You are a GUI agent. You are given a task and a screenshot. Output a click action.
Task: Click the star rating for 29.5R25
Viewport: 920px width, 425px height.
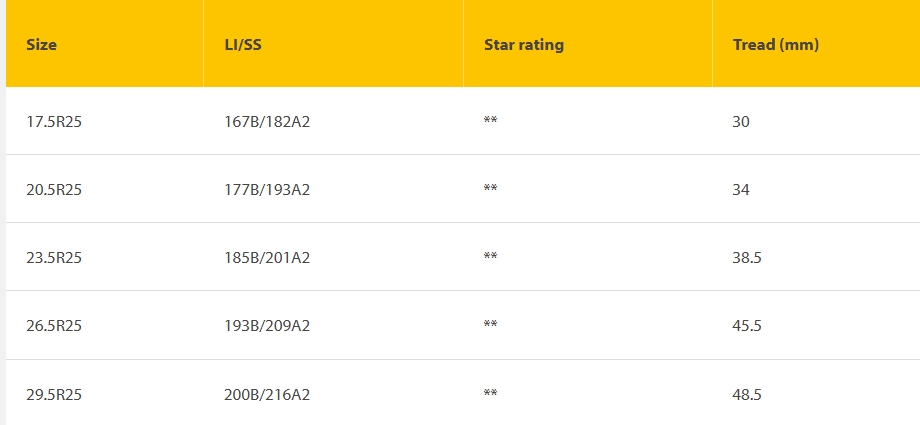click(x=491, y=393)
